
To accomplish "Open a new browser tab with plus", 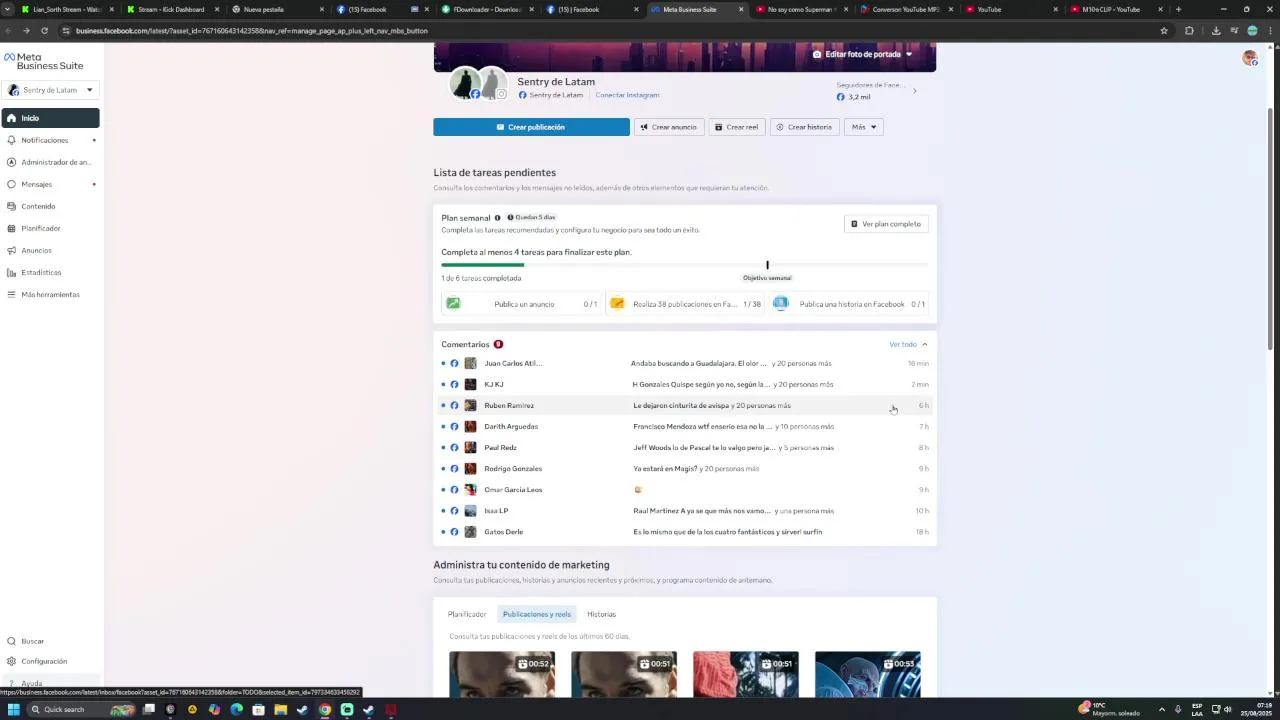I will coord(1178,9).
